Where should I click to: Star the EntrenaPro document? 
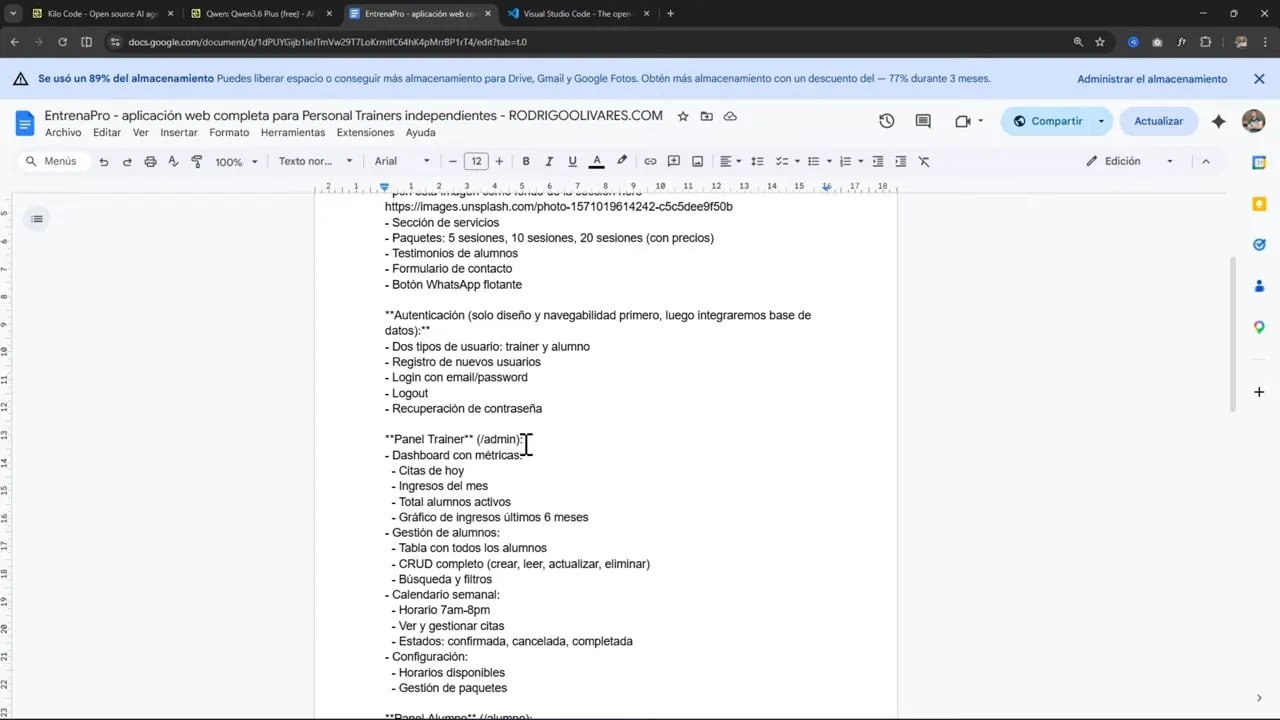point(683,116)
